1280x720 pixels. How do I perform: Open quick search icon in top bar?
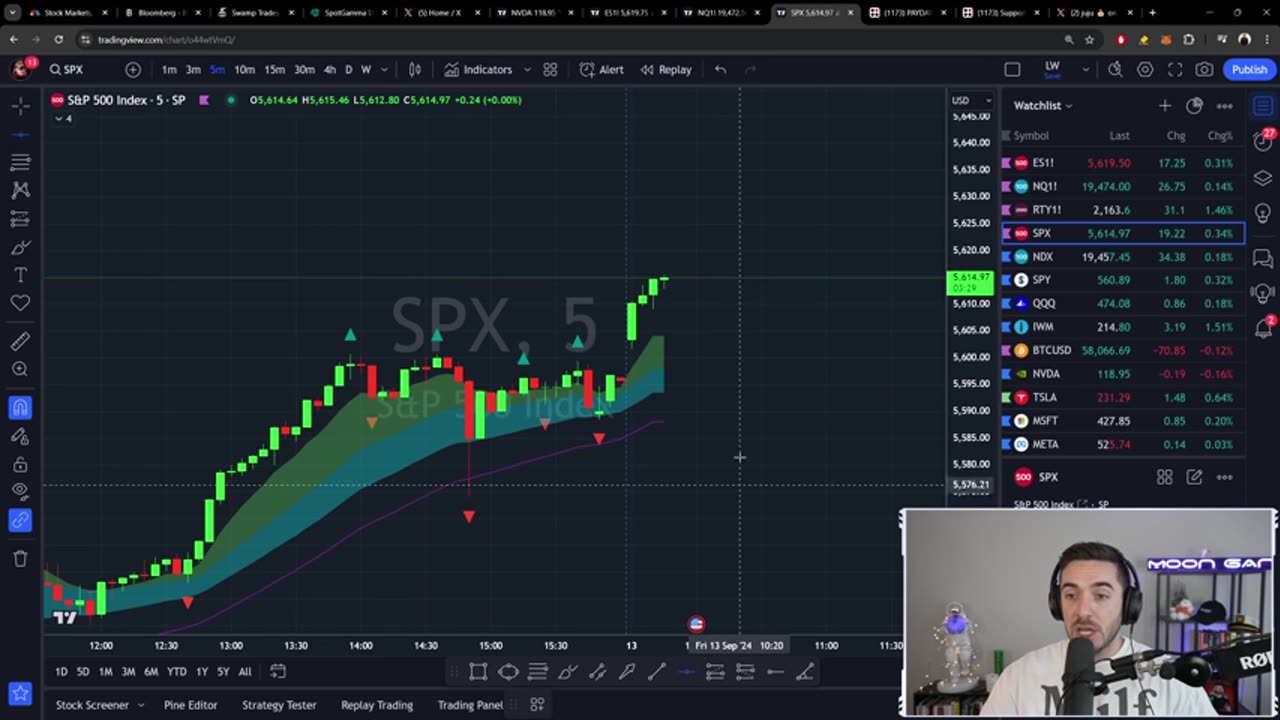[1115, 69]
